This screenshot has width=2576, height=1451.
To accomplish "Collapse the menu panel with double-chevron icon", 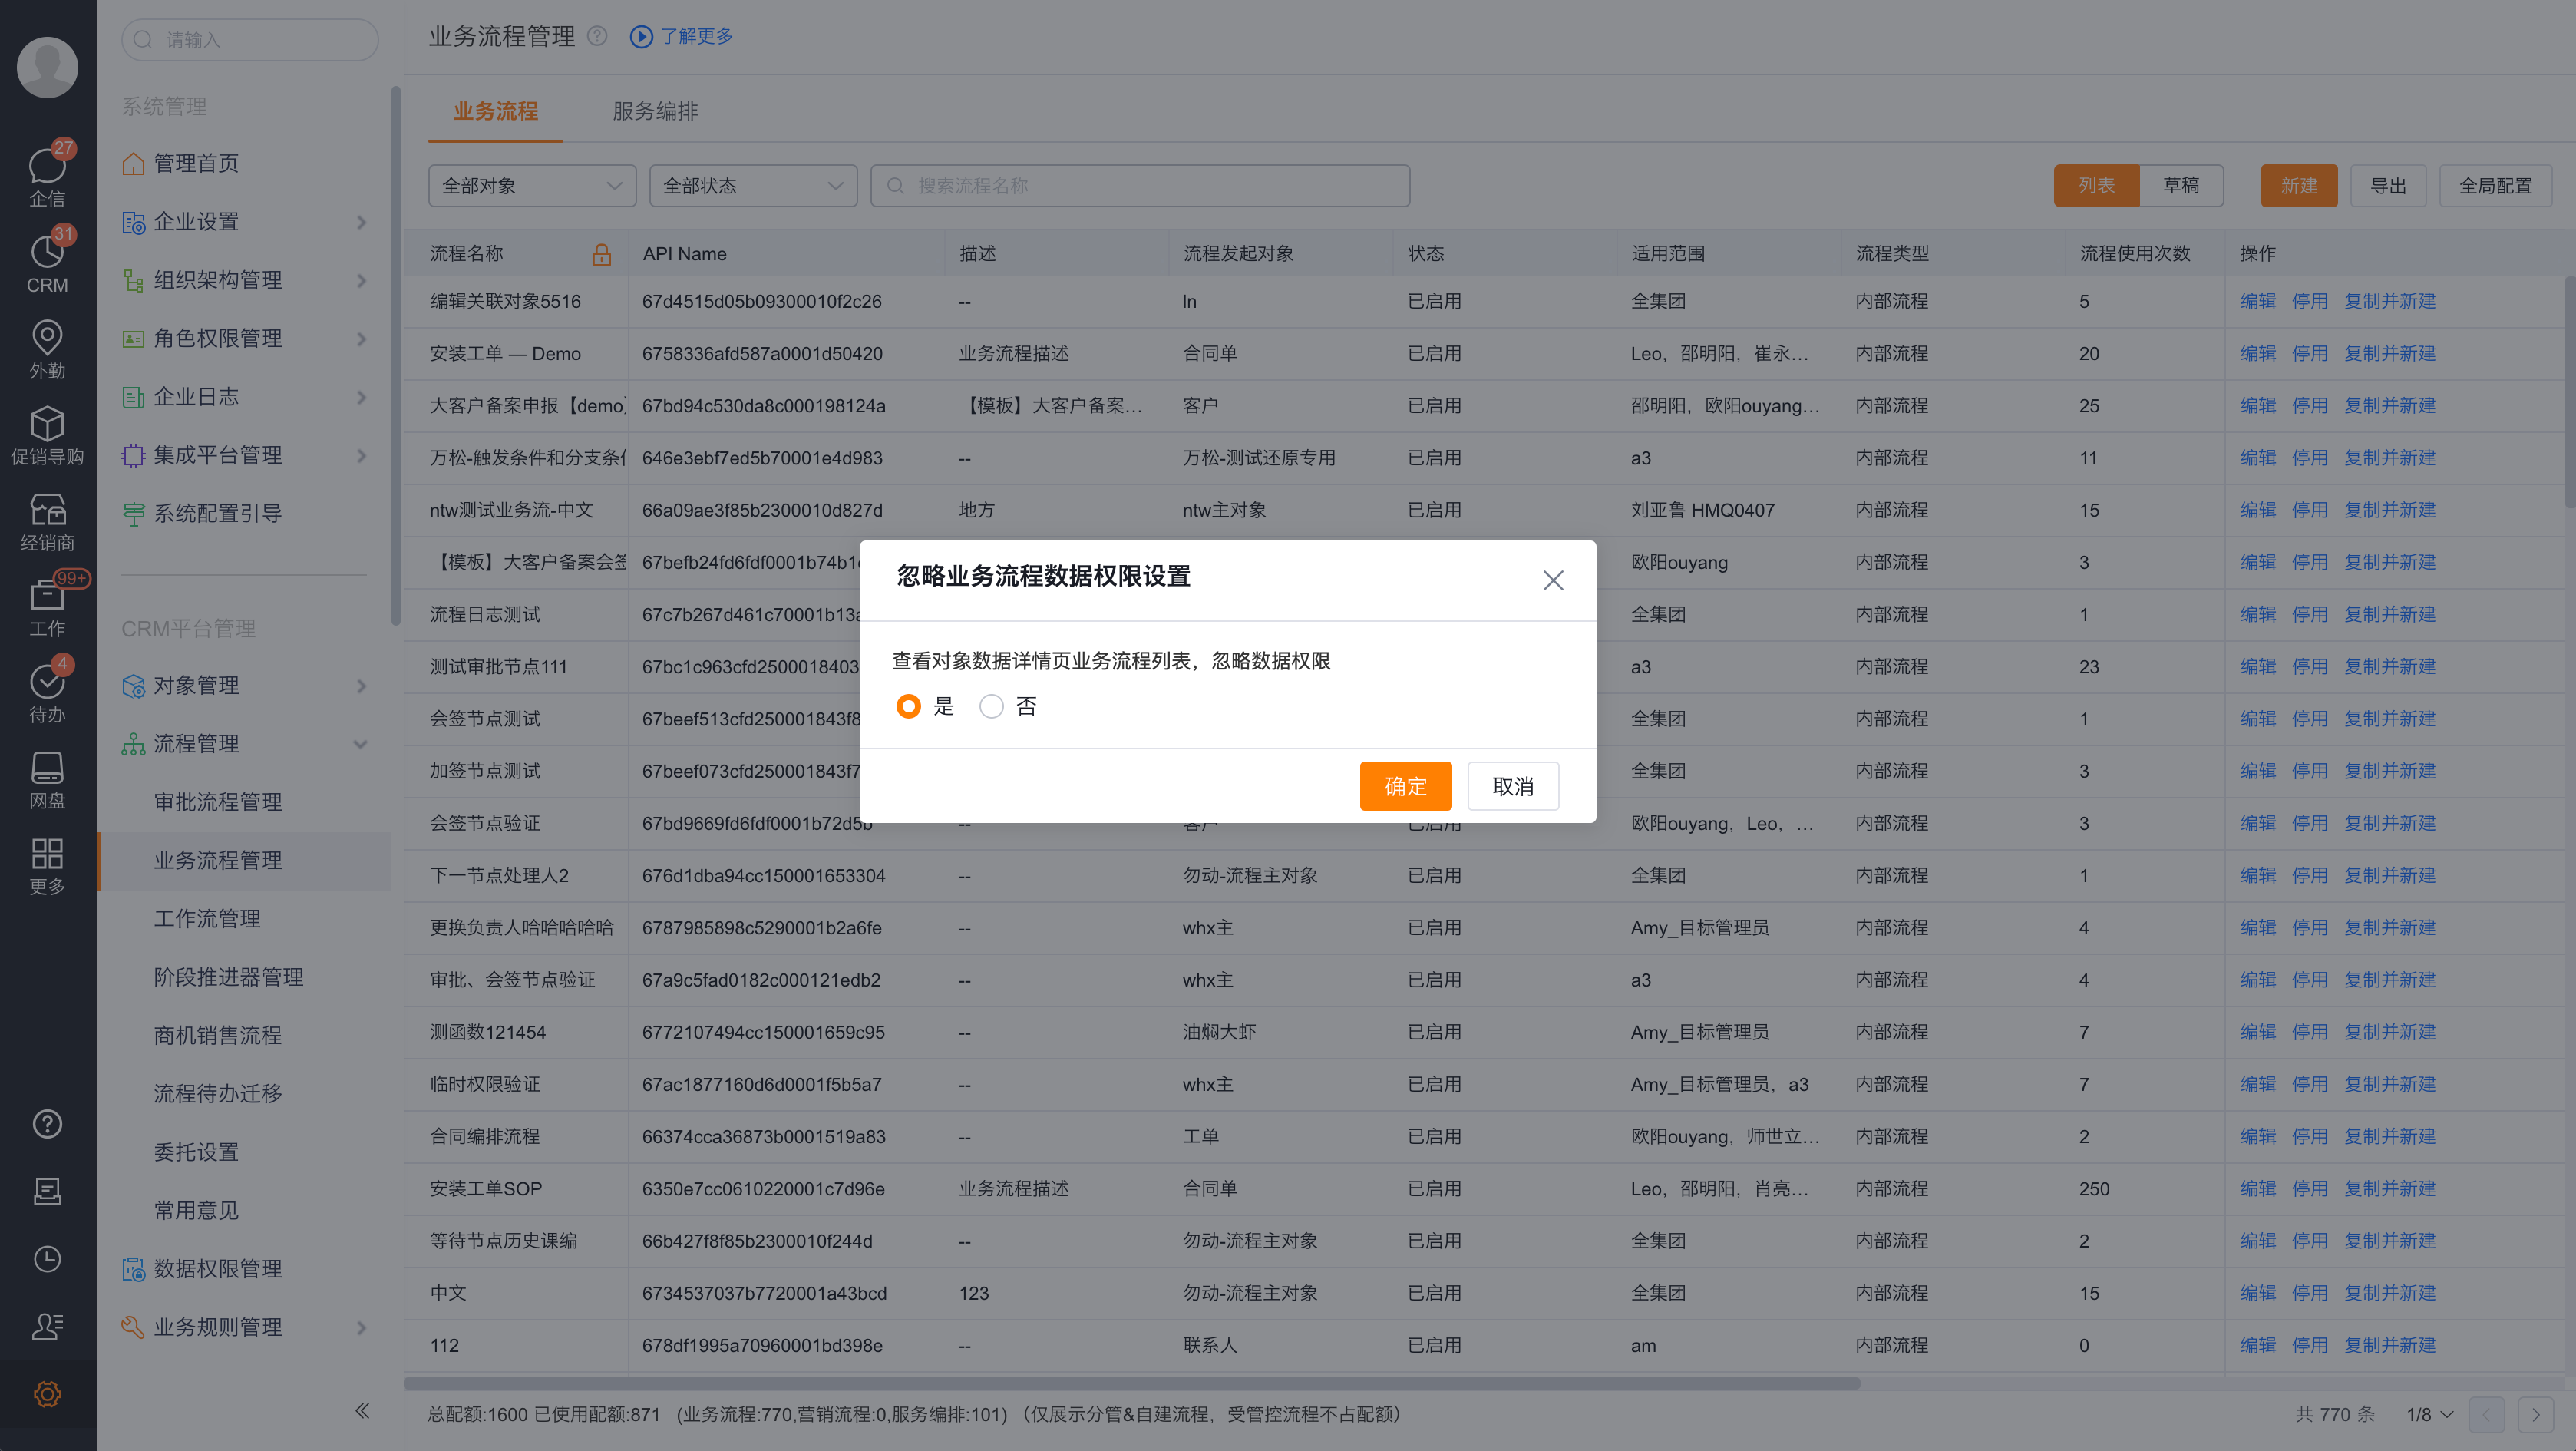I will (362, 1410).
